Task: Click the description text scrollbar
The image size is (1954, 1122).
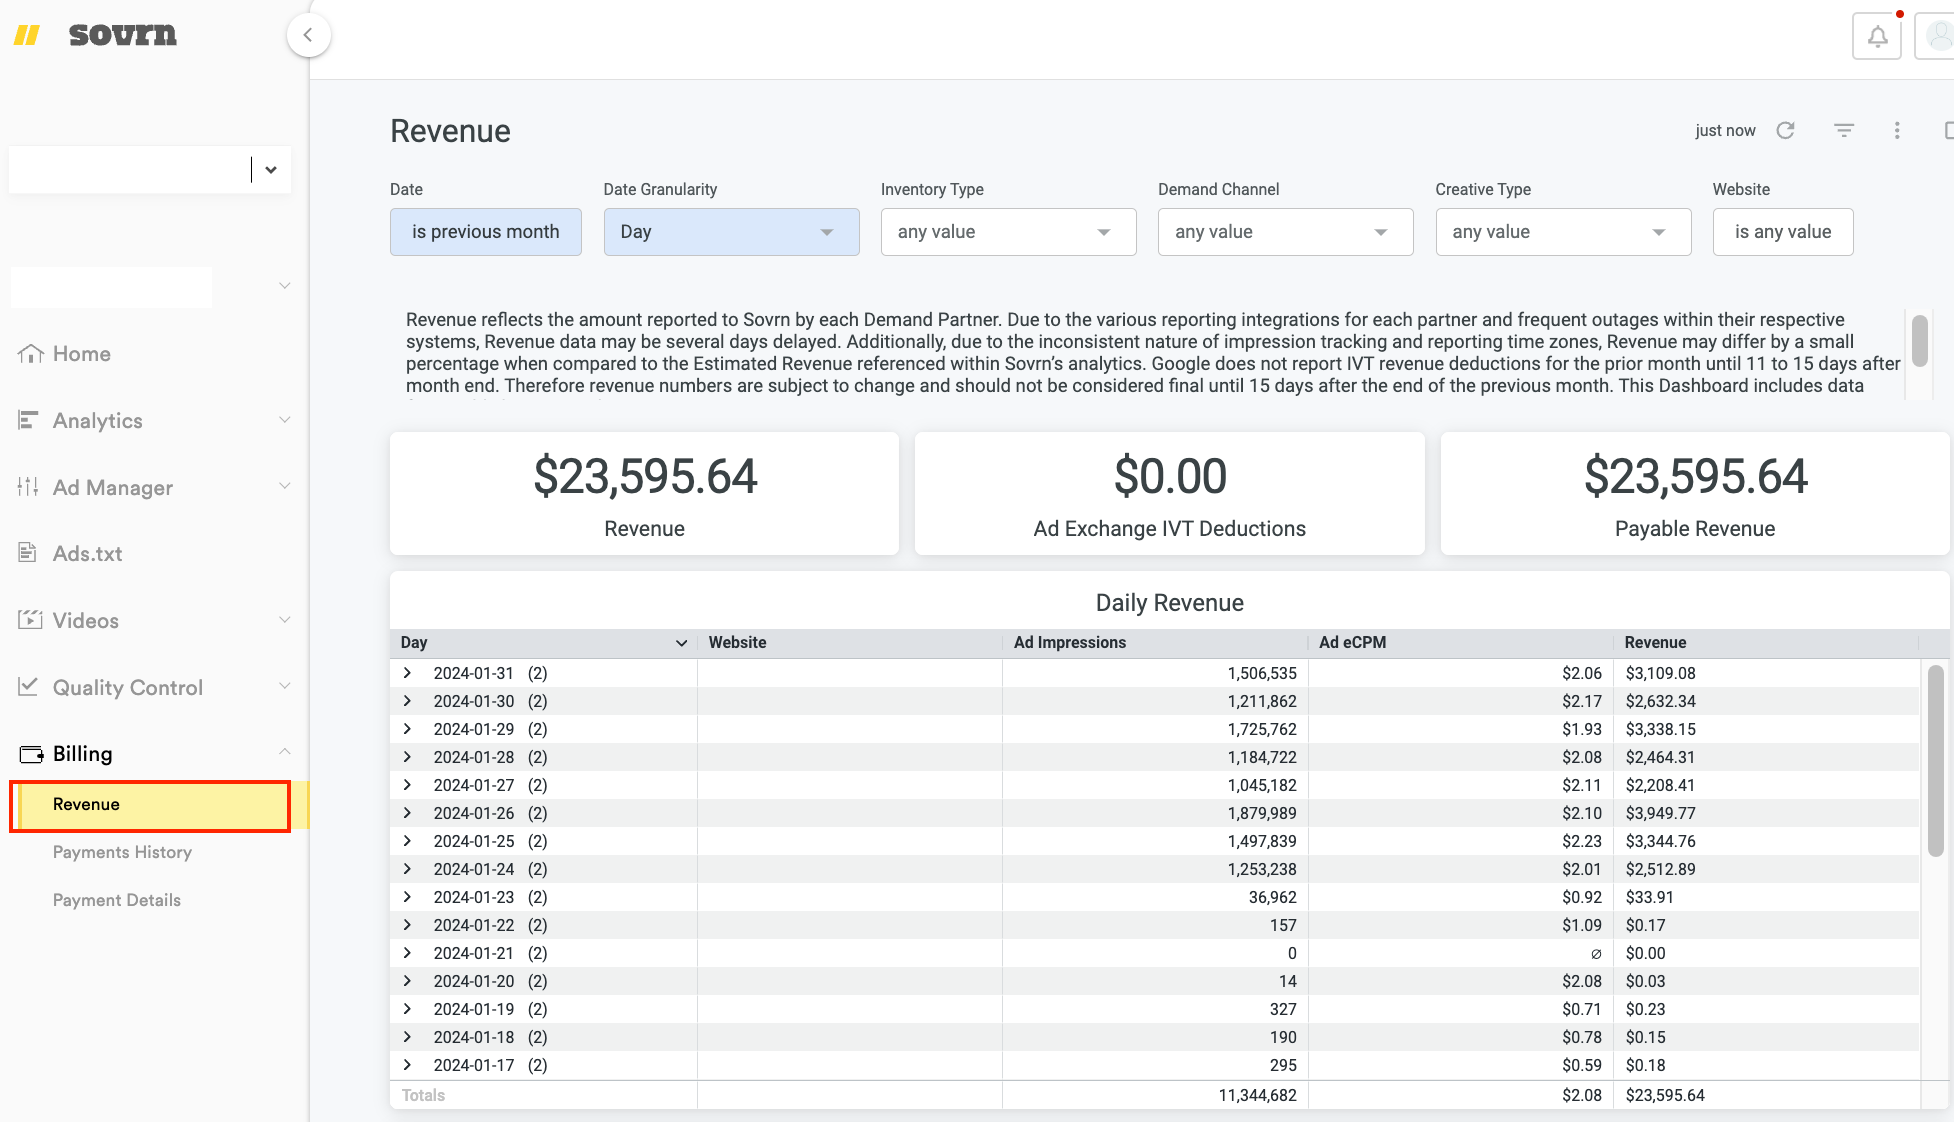Action: pyautogui.click(x=1919, y=341)
